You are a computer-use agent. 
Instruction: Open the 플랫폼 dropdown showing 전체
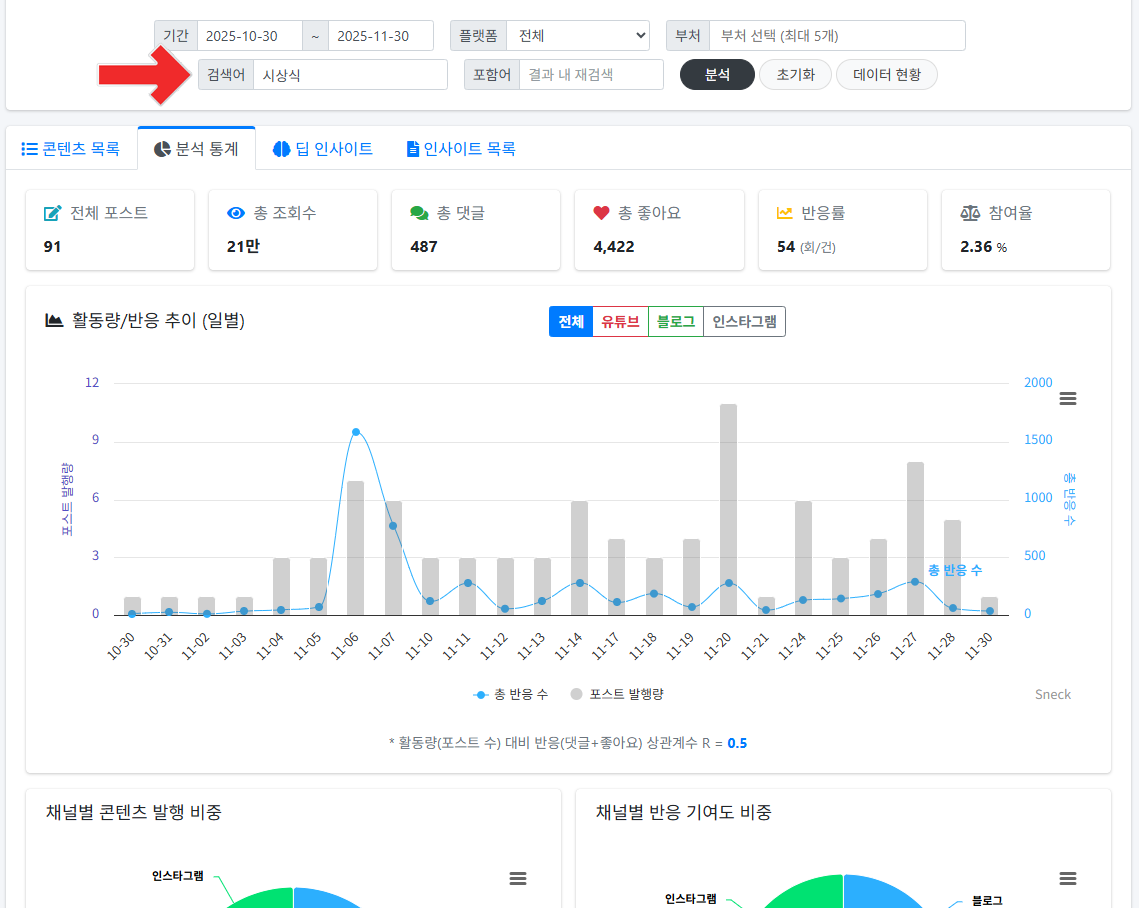tap(578, 35)
